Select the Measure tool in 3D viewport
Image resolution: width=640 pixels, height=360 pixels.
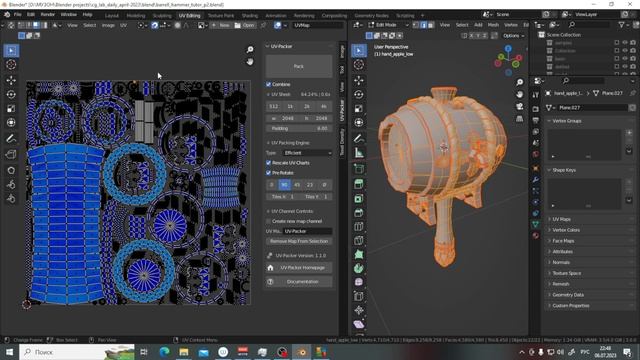pyautogui.click(x=359, y=153)
